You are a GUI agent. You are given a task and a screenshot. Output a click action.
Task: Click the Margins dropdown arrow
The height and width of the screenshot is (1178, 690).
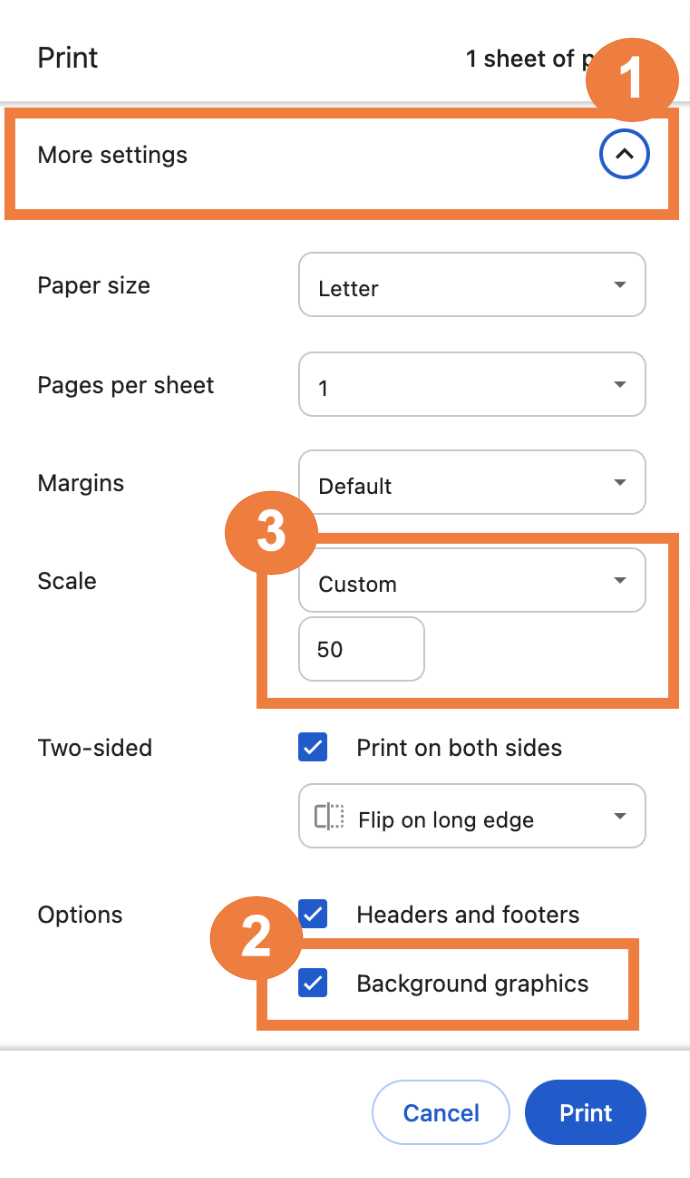click(x=620, y=484)
